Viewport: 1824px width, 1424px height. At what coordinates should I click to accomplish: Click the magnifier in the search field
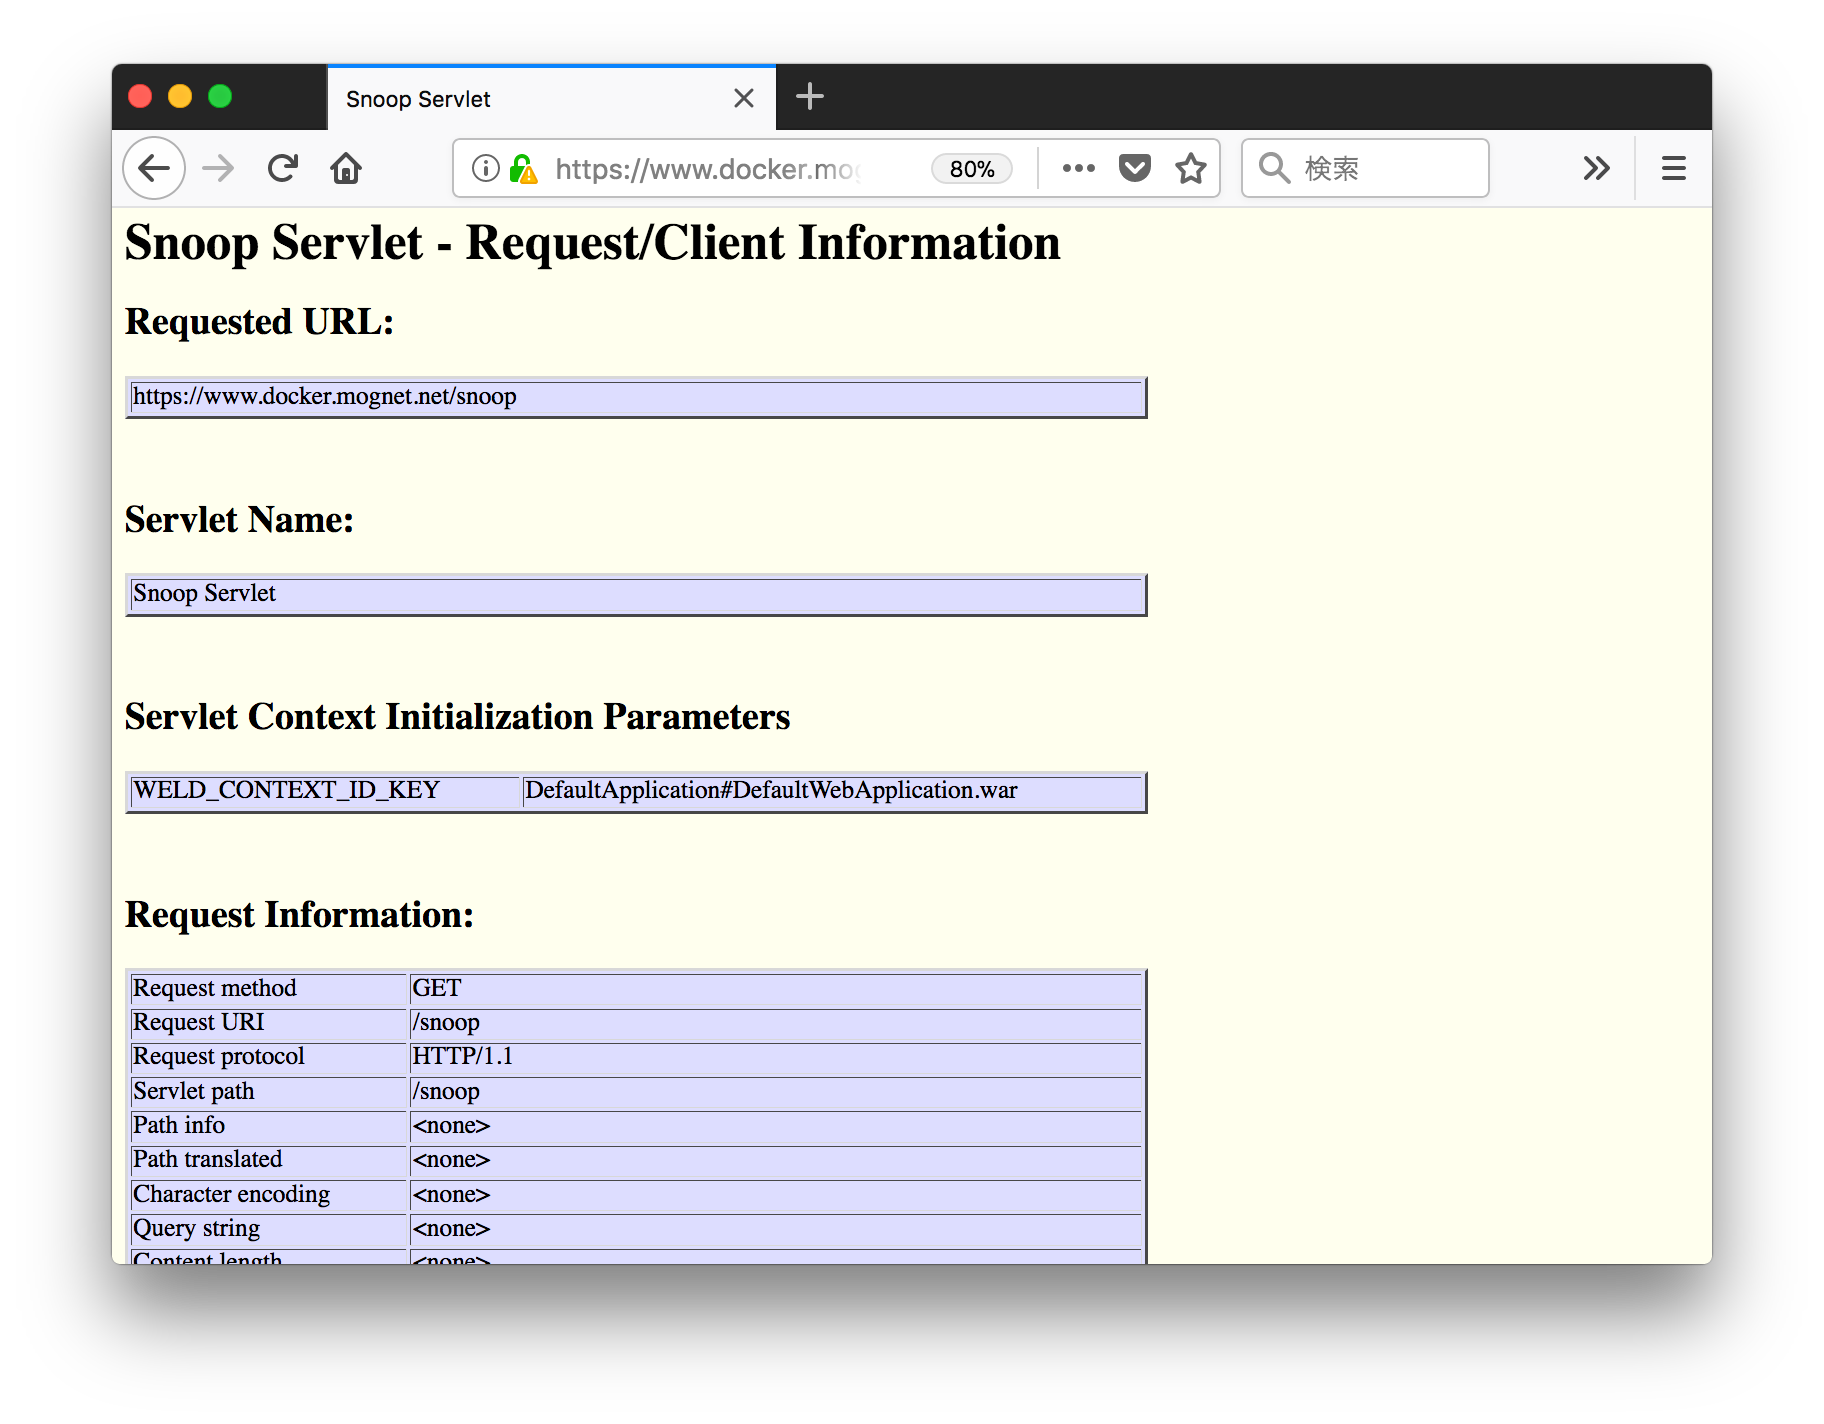[1273, 168]
